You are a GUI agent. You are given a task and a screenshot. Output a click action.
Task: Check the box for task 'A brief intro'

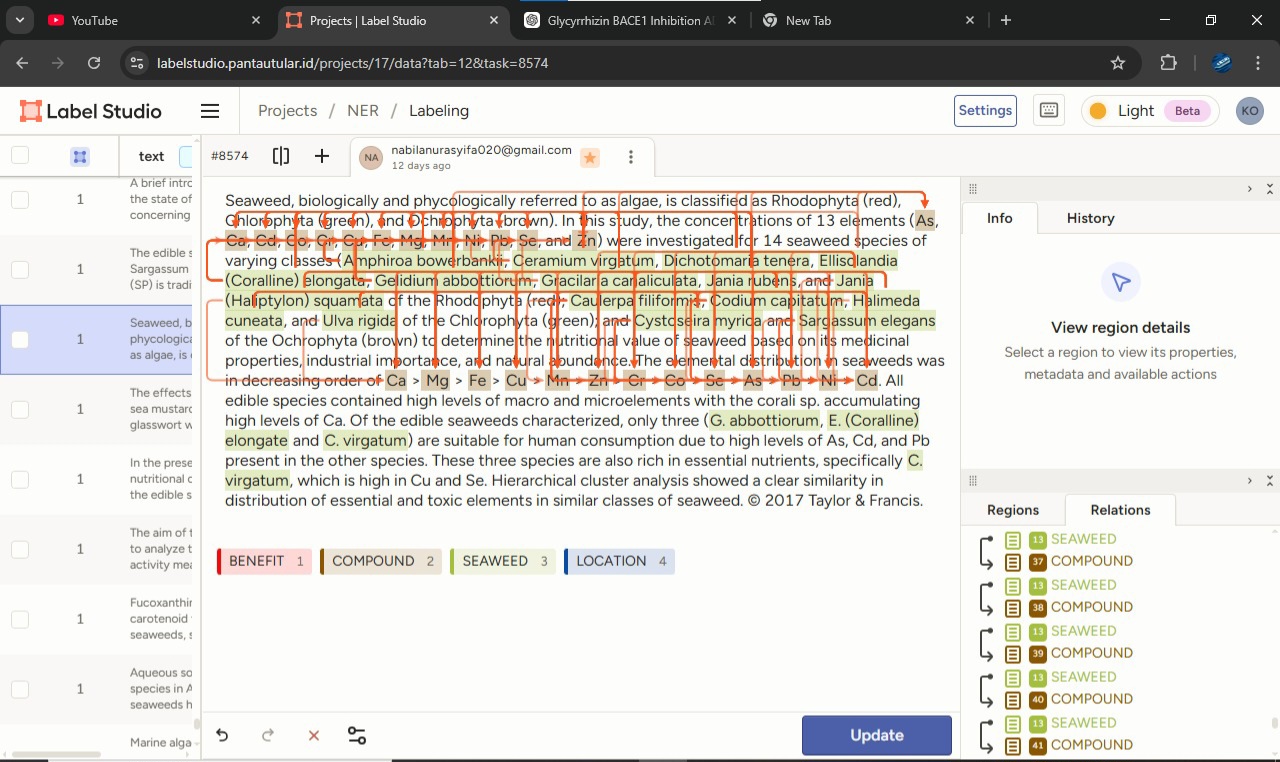coord(20,199)
